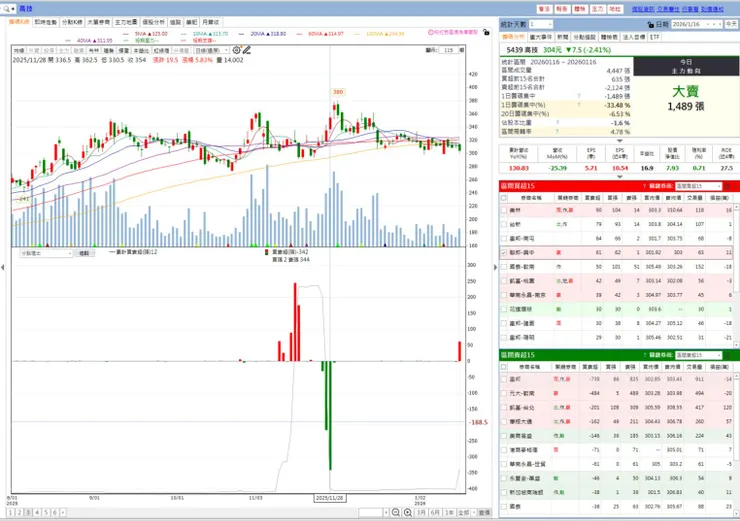Screen dimensions: 740x521
Task: Click the 380 price label on the chart
Action: pos(338,92)
